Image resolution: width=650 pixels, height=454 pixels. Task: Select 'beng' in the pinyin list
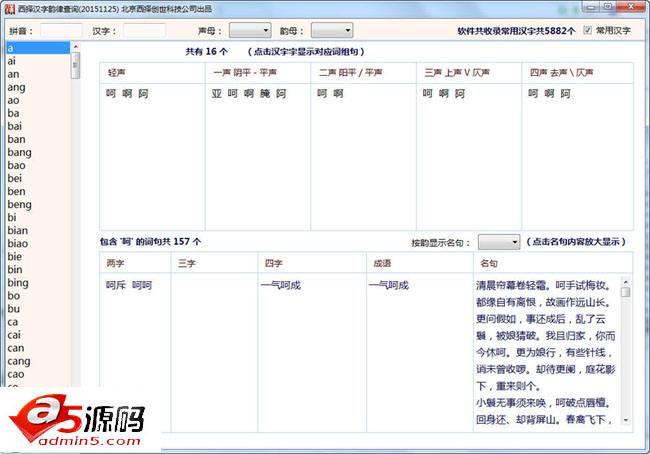38,204
